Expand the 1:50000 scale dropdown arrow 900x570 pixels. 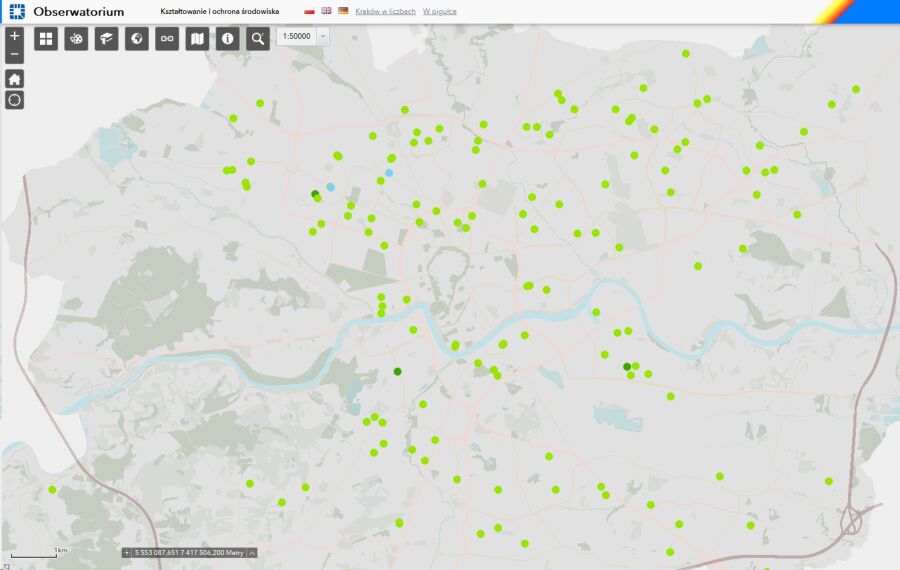pyautogui.click(x=322, y=36)
